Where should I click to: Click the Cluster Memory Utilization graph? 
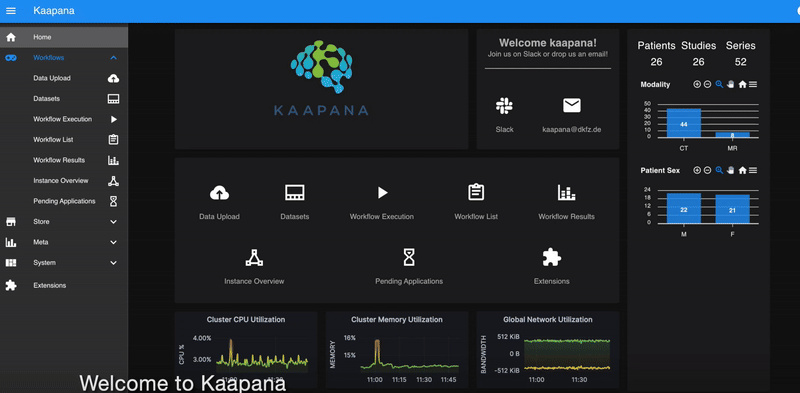click(x=397, y=350)
